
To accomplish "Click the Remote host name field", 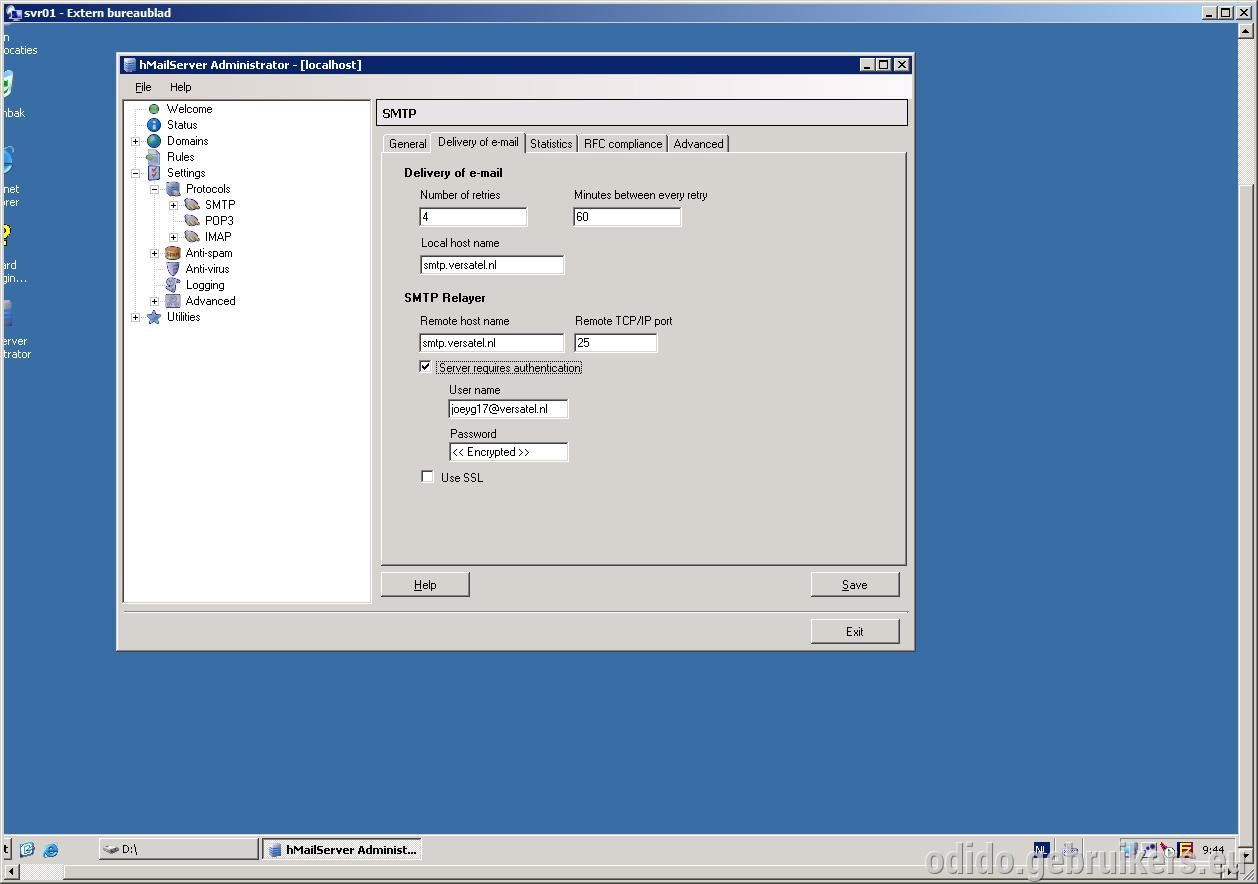I will click(492, 343).
